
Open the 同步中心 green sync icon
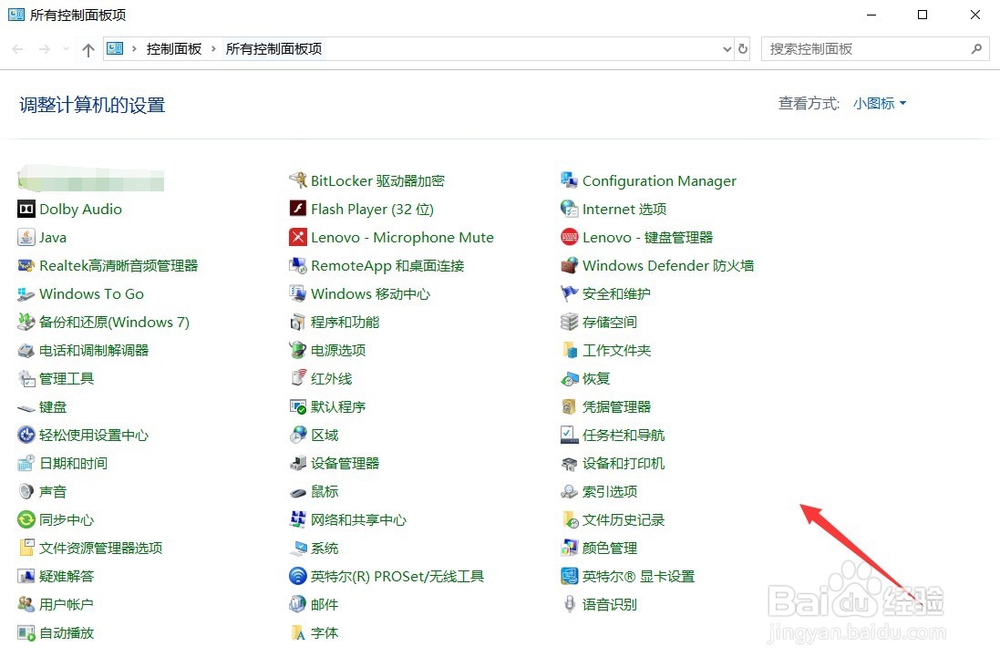pyautogui.click(x=26, y=520)
